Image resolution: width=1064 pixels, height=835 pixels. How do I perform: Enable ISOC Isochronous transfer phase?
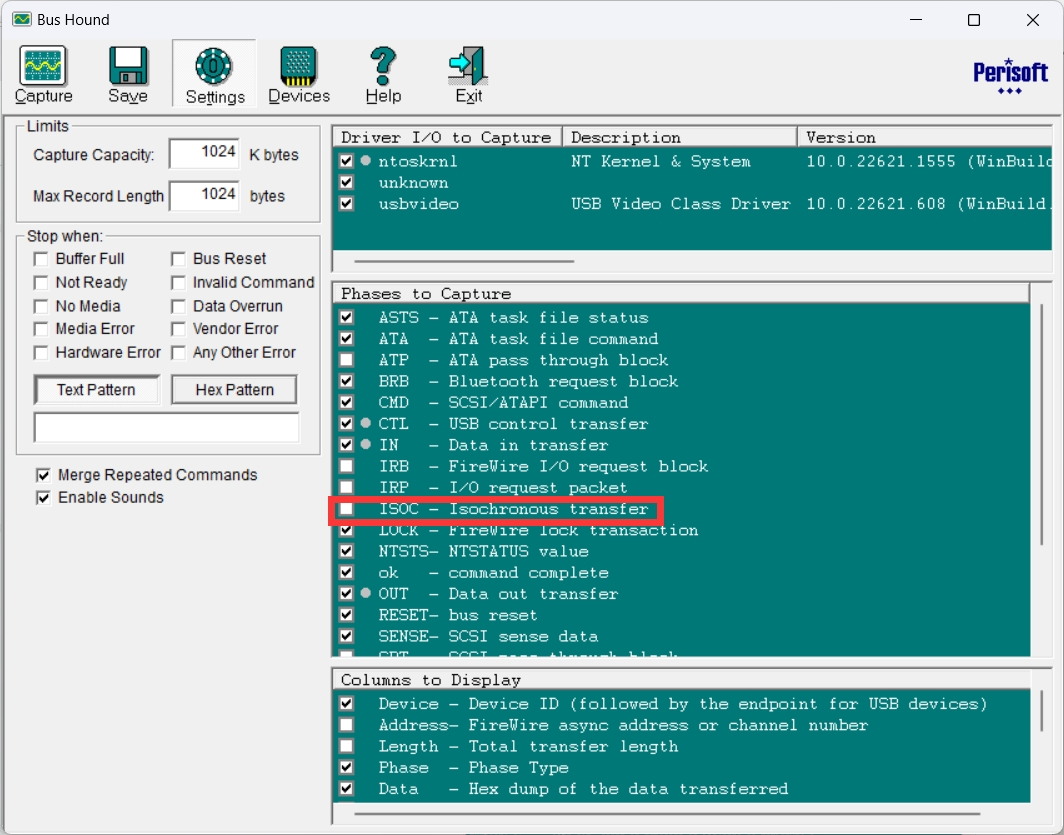pos(346,509)
